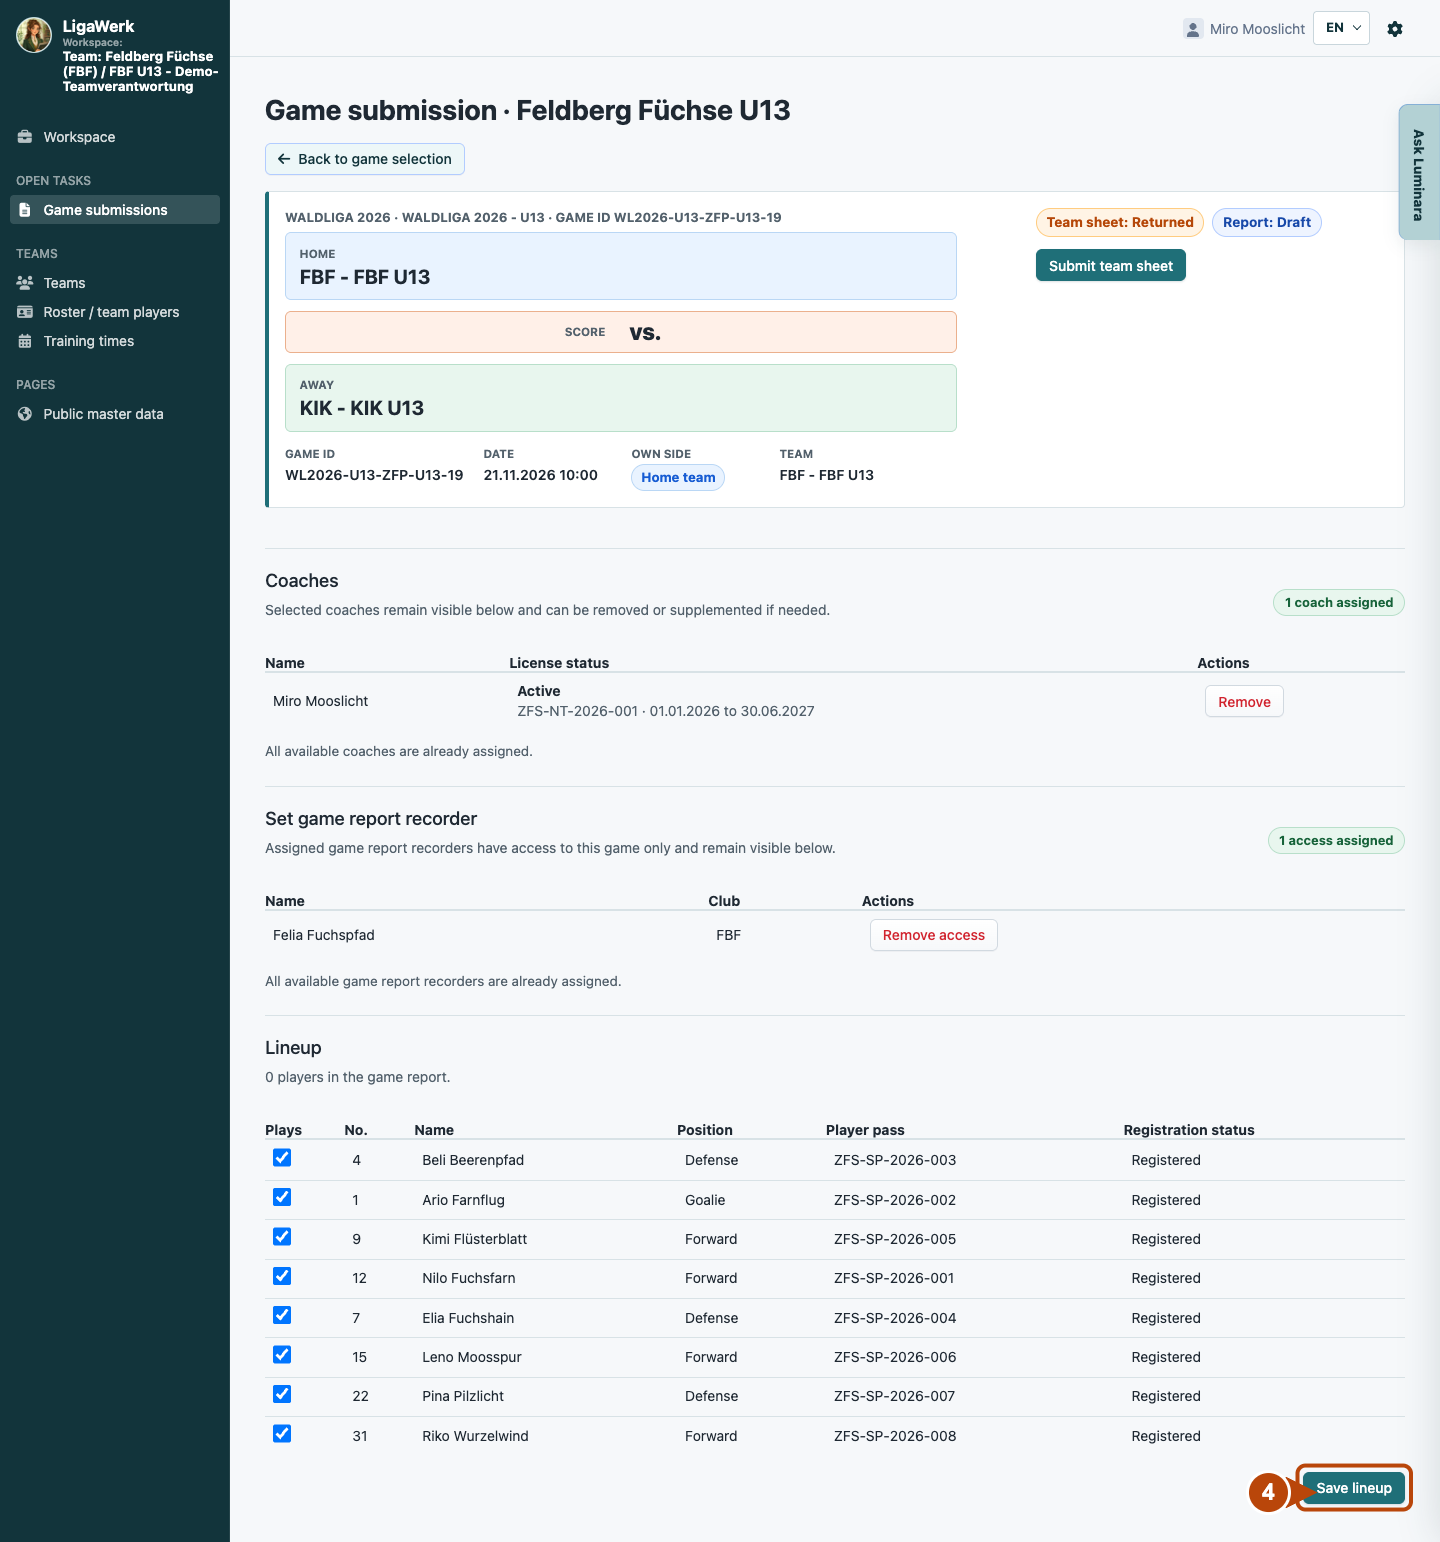Image resolution: width=1440 pixels, height=1542 pixels.
Task: Open the settings gear icon
Action: [1395, 29]
